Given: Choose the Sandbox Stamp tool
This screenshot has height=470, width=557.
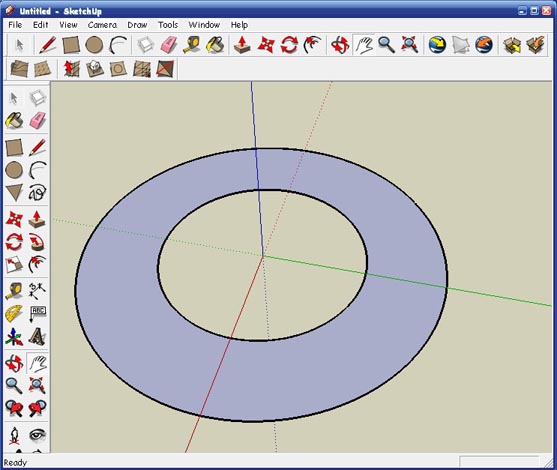Looking at the screenshot, I should pyautogui.click(x=94, y=69).
